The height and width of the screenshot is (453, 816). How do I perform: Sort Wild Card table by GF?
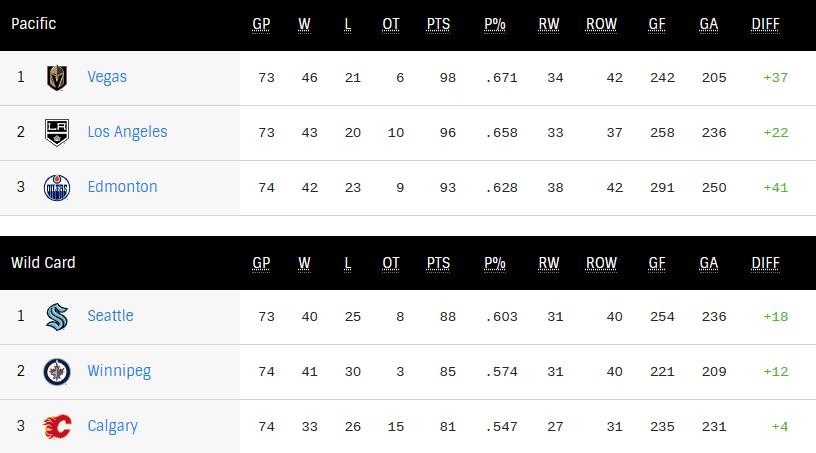[655, 263]
